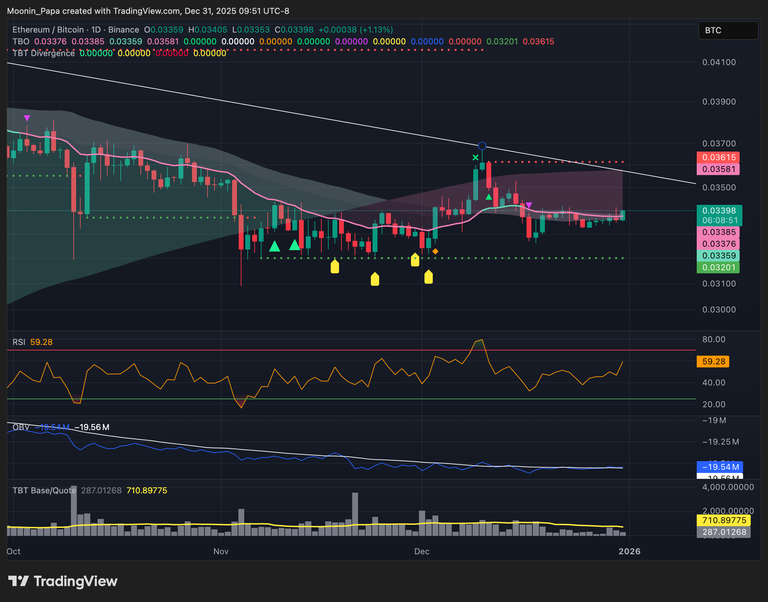
Task: Select the TBT Divergence indicator legend
Action: click(x=43, y=52)
